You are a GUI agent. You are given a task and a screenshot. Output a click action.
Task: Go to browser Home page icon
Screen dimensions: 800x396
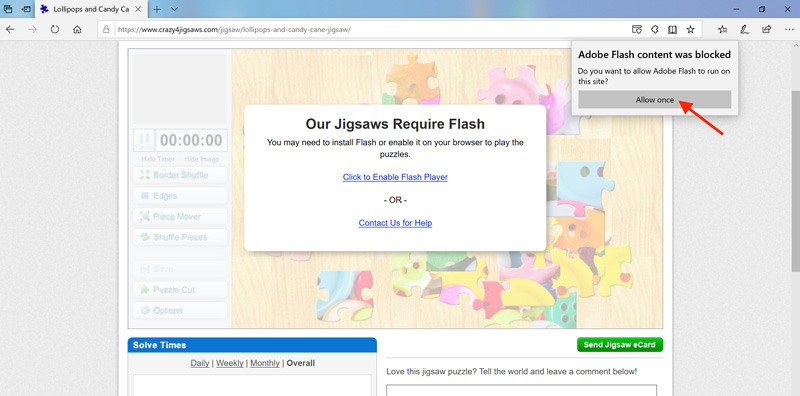(77, 30)
